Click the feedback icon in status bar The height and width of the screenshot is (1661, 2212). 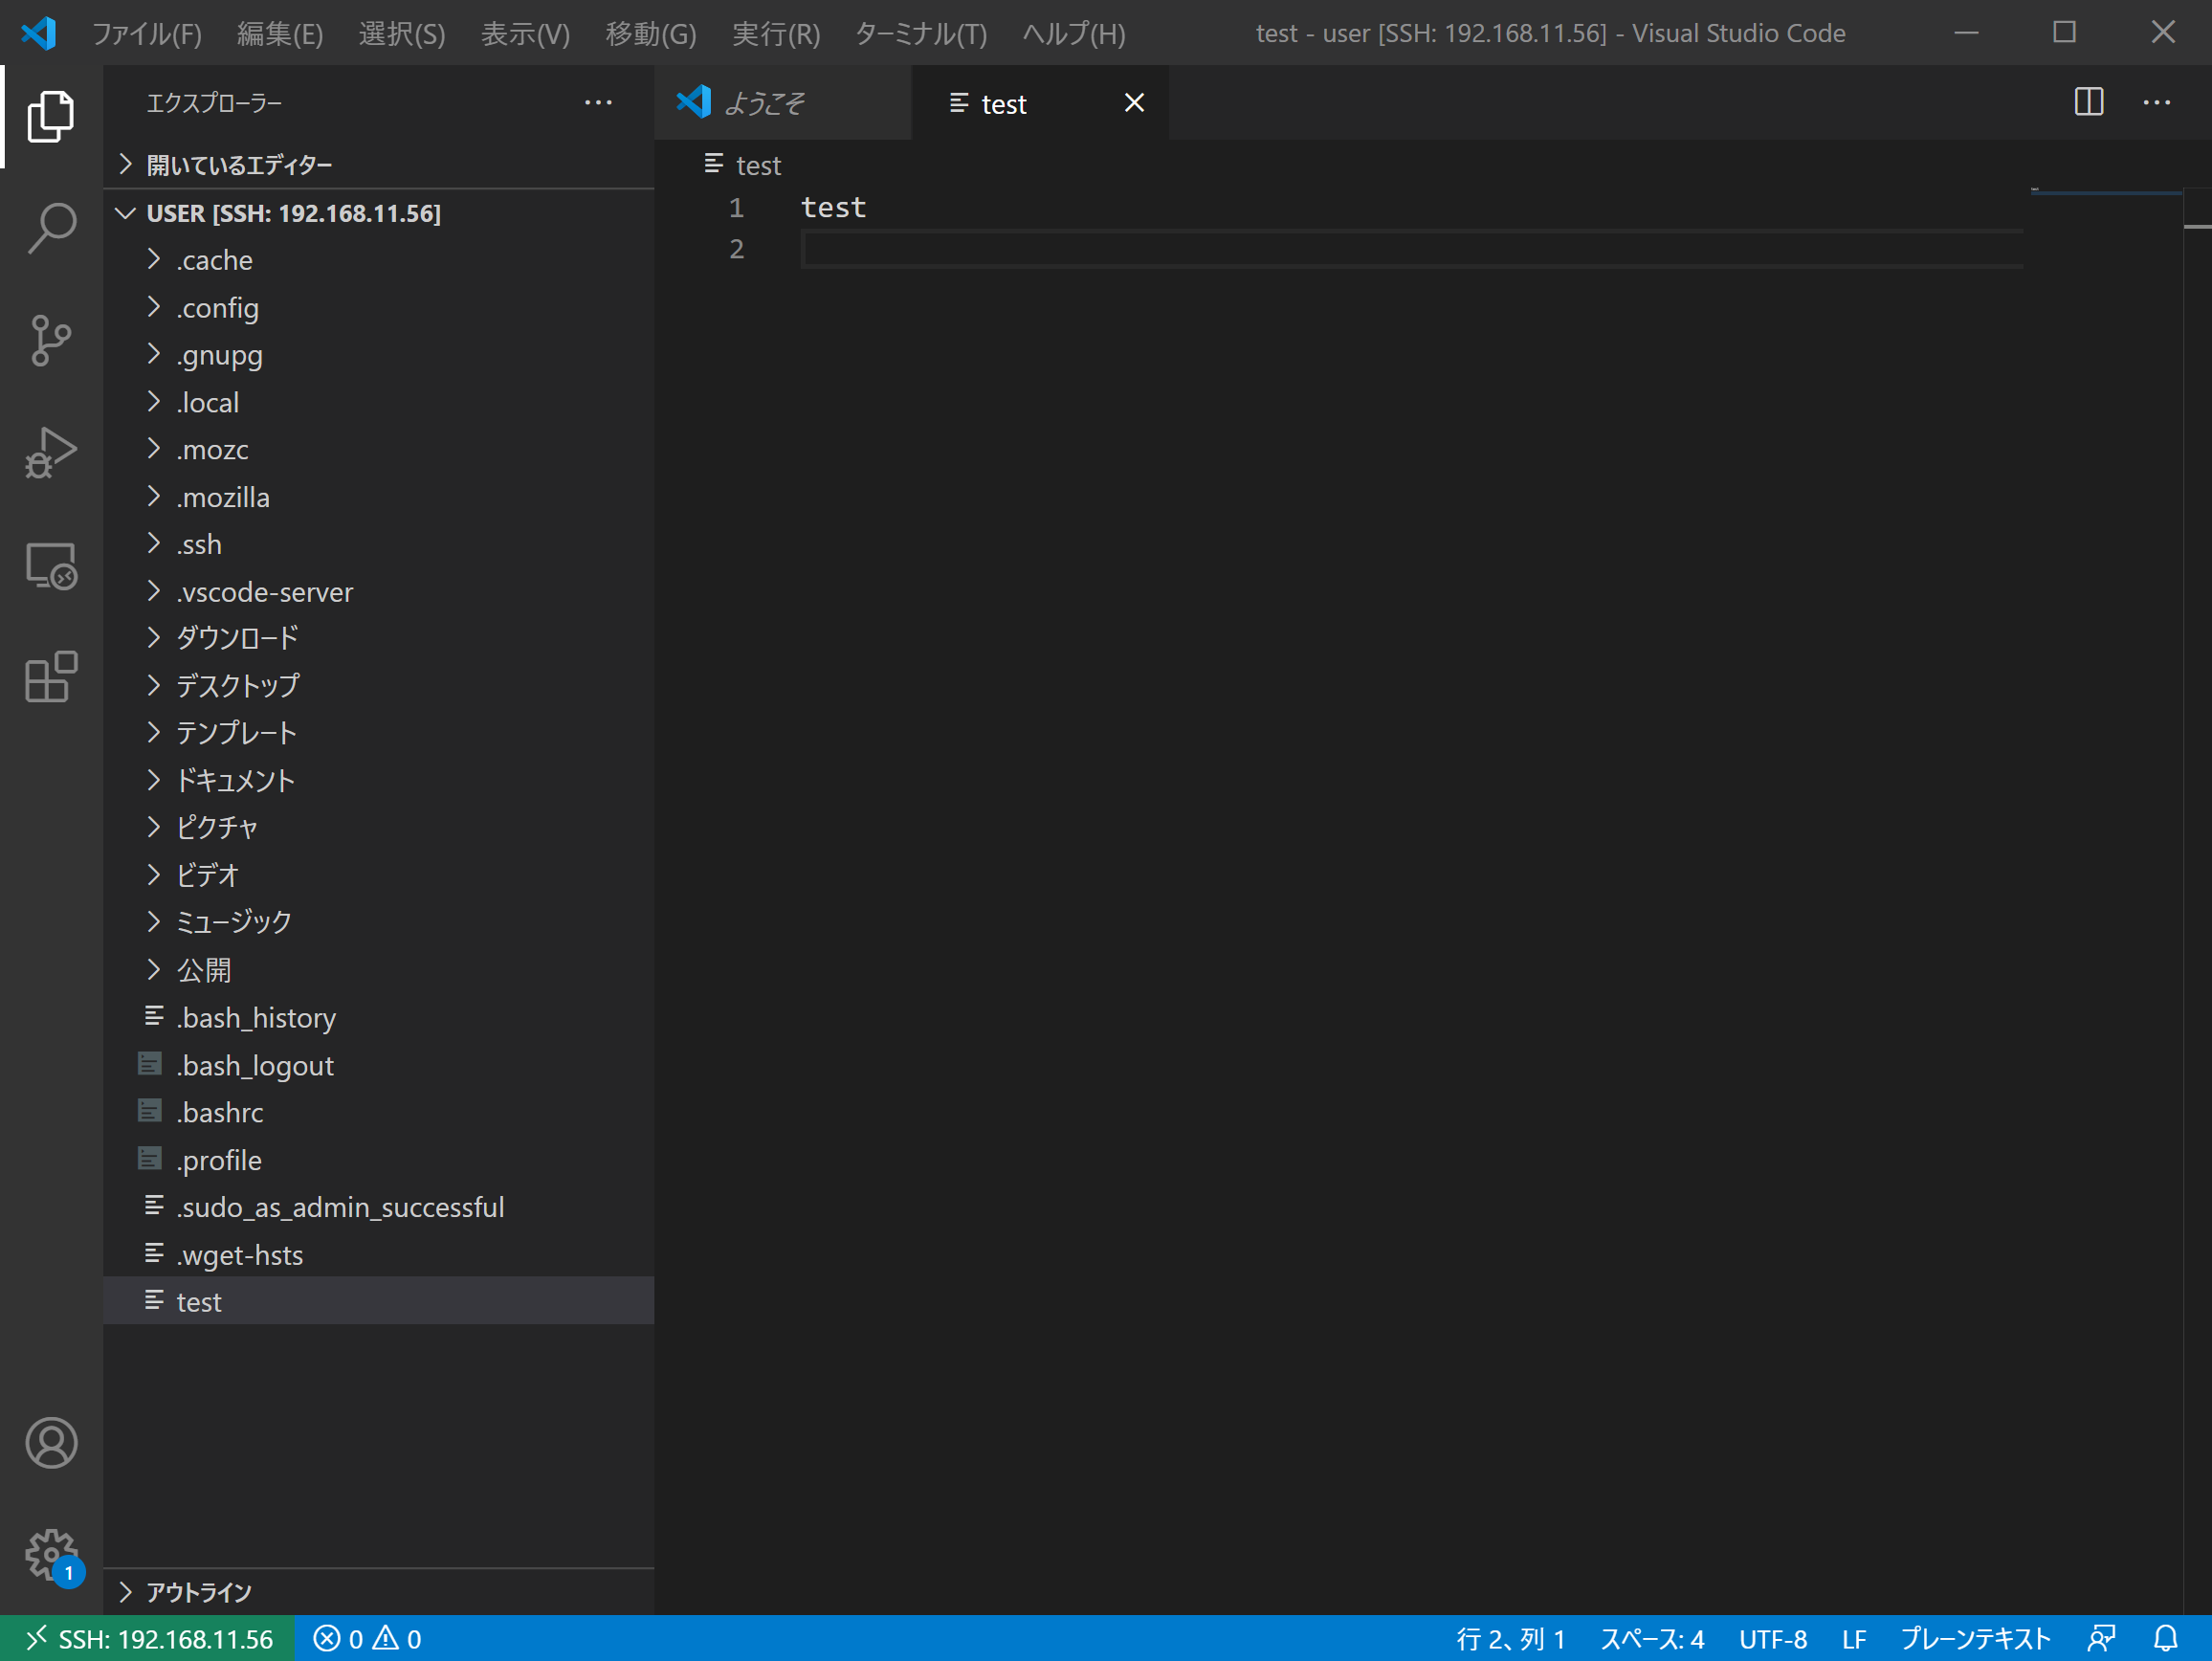[2102, 1639]
